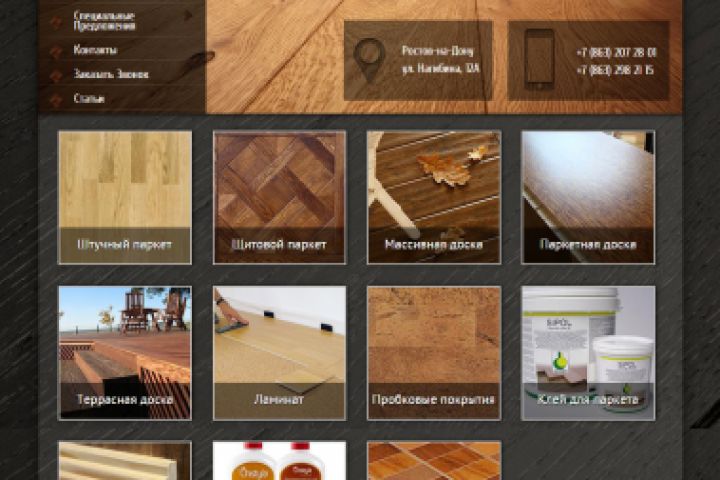Expand the Специальные Предложения submenu arrow
The height and width of the screenshot is (480, 720).
tap(188, 15)
